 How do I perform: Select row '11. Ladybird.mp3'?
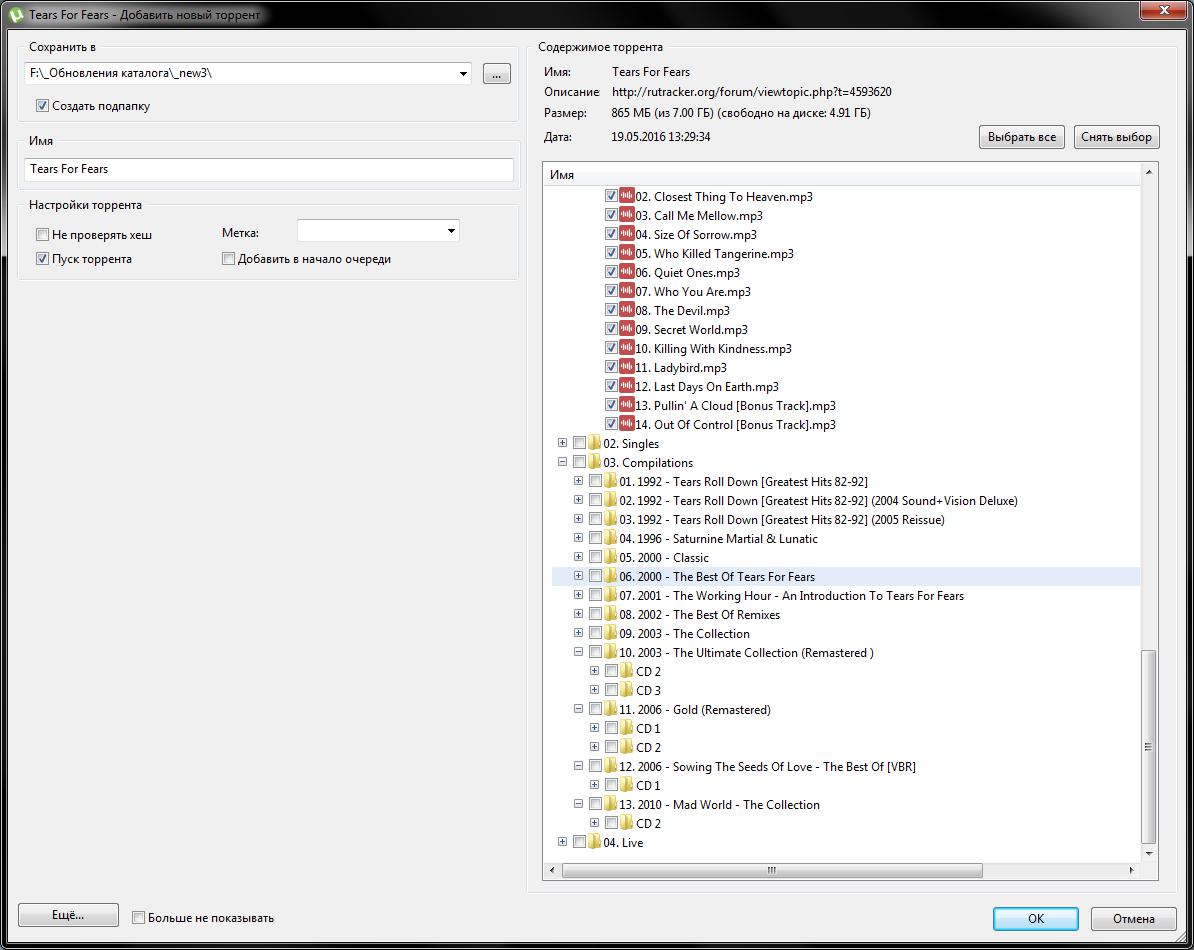(681, 368)
